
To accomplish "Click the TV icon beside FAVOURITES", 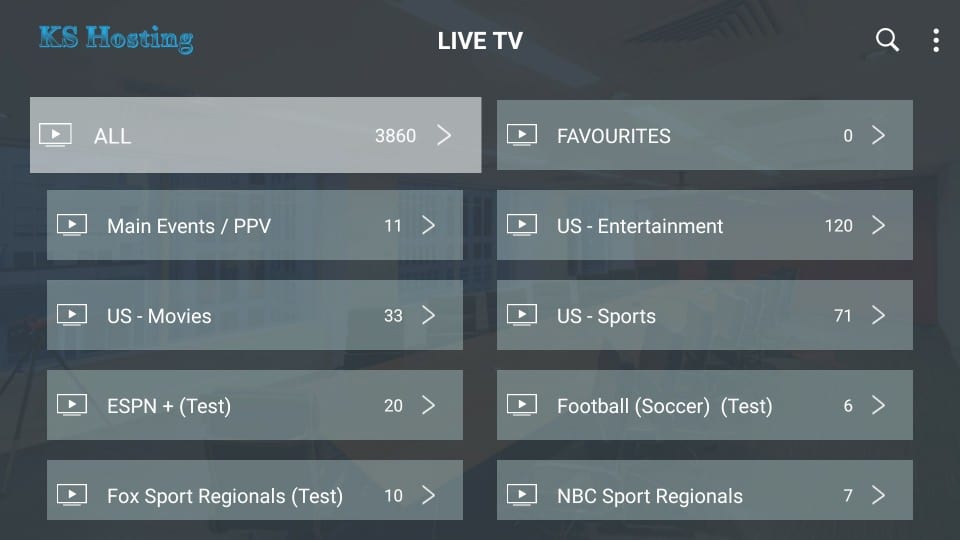I will (x=522, y=135).
